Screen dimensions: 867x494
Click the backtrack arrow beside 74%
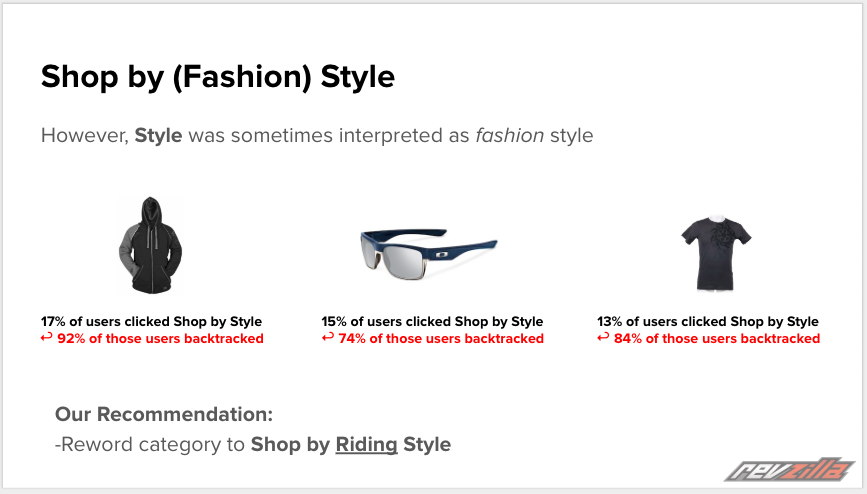click(x=327, y=338)
